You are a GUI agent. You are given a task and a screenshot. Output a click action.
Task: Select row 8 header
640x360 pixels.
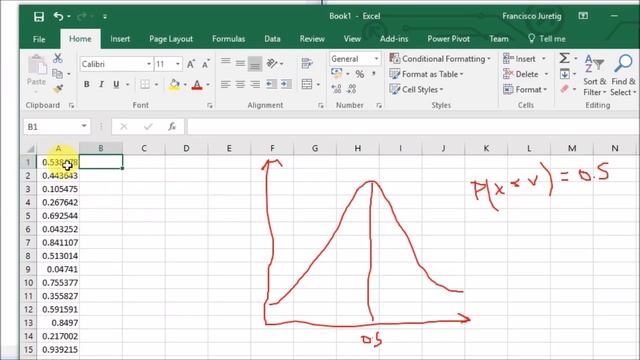(x=28, y=256)
